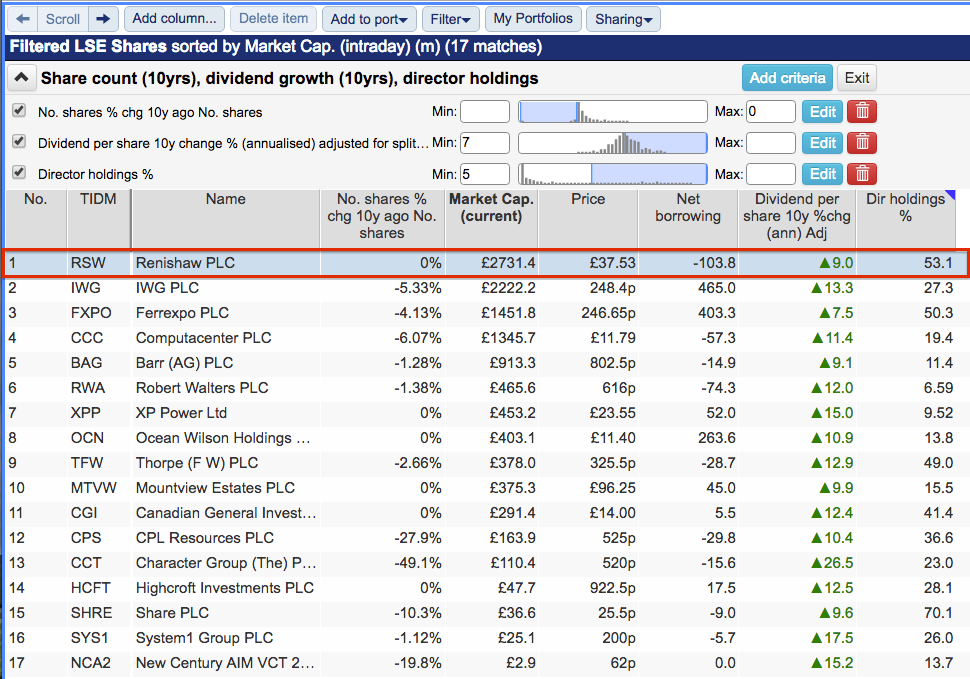Exit the filter editor

click(857, 78)
